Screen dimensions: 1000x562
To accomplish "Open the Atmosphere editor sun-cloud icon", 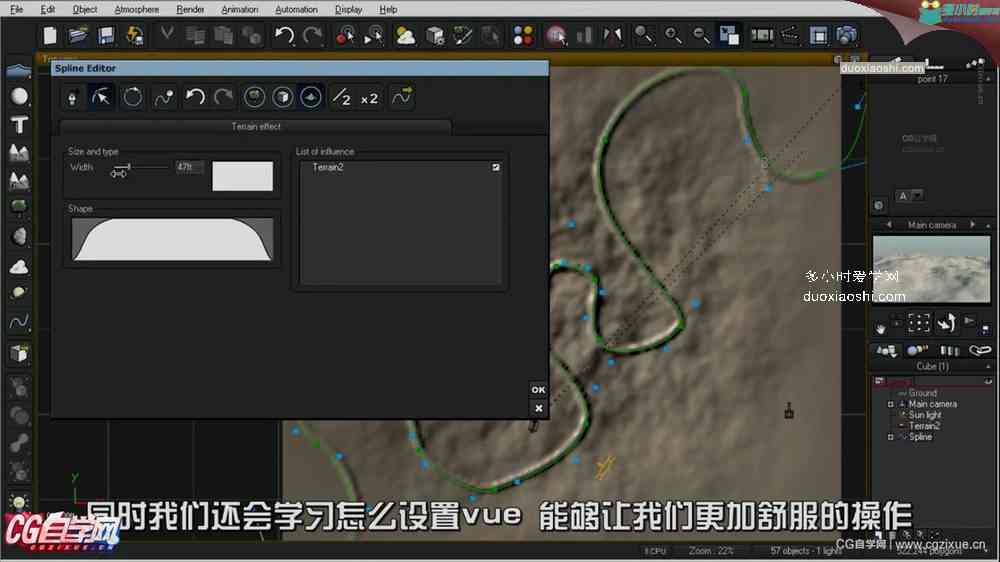I will coord(406,36).
